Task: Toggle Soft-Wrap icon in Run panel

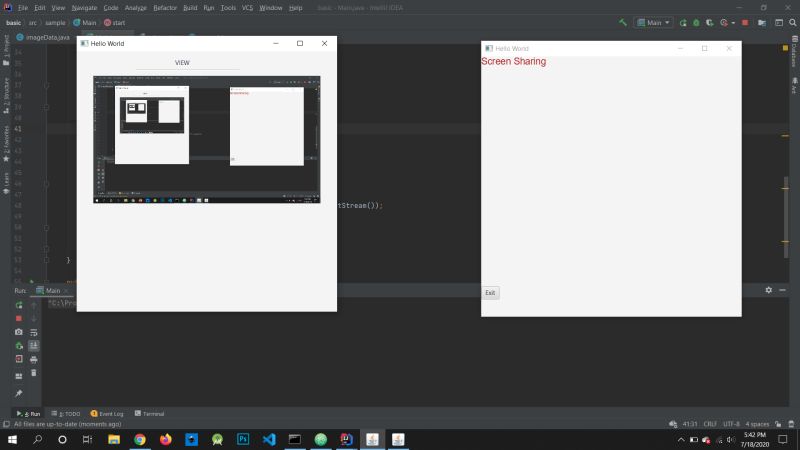Action: coord(34,332)
